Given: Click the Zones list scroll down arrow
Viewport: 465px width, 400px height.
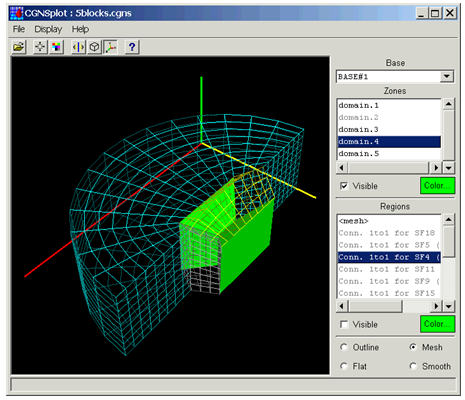Looking at the screenshot, I should point(449,168).
